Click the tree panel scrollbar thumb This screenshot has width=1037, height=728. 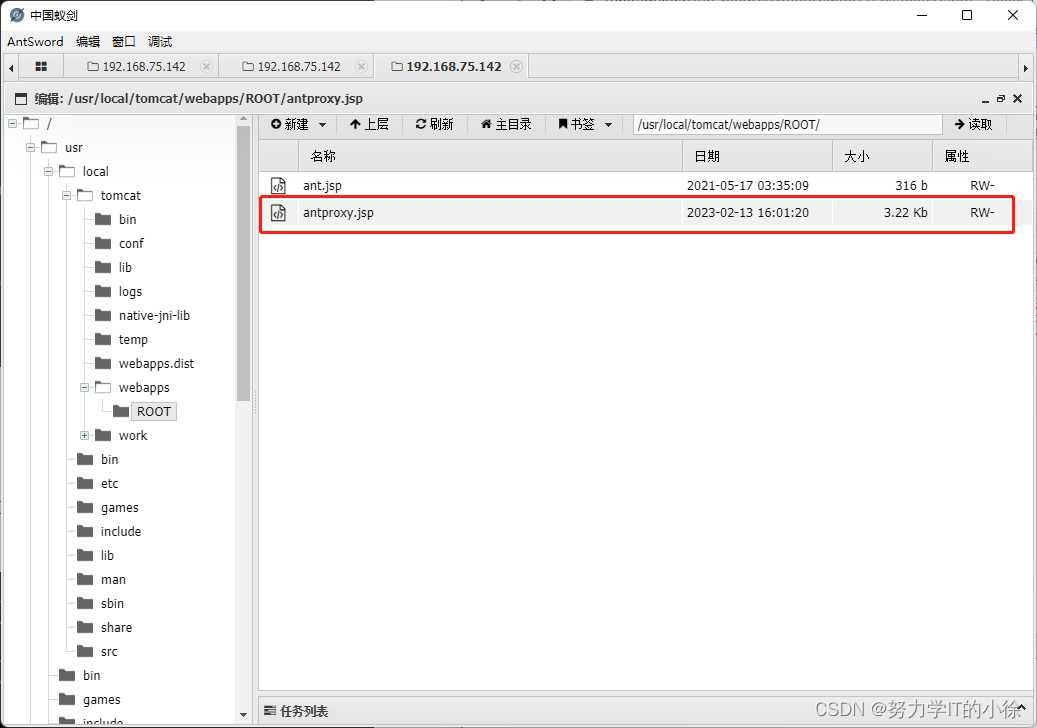click(243, 263)
